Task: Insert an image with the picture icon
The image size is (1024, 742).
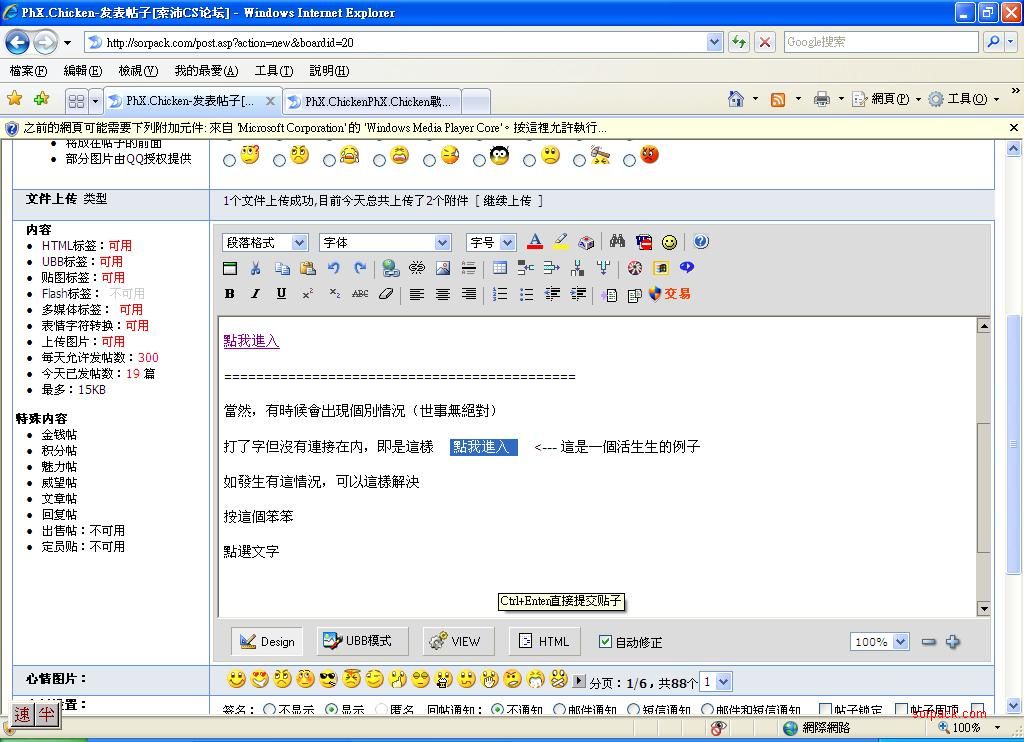Action: [443, 268]
